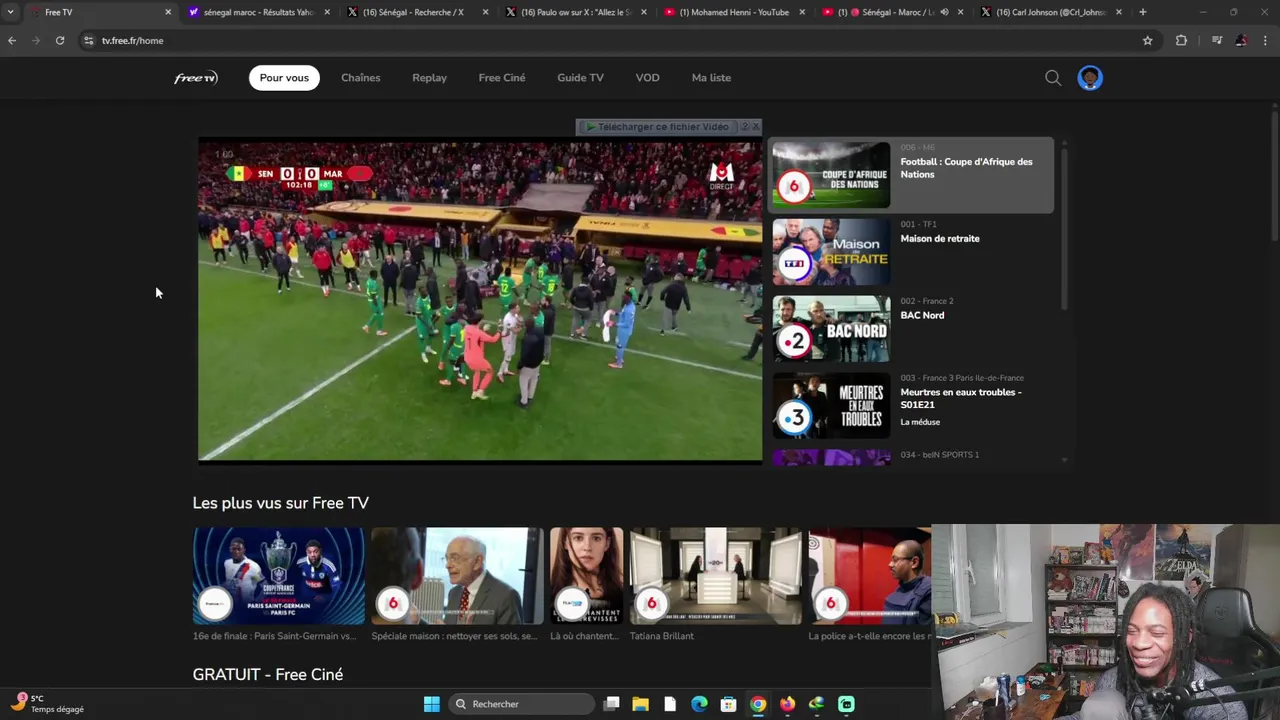
Task: Open the tab search dropdown arrow
Action: [x=10, y=12]
